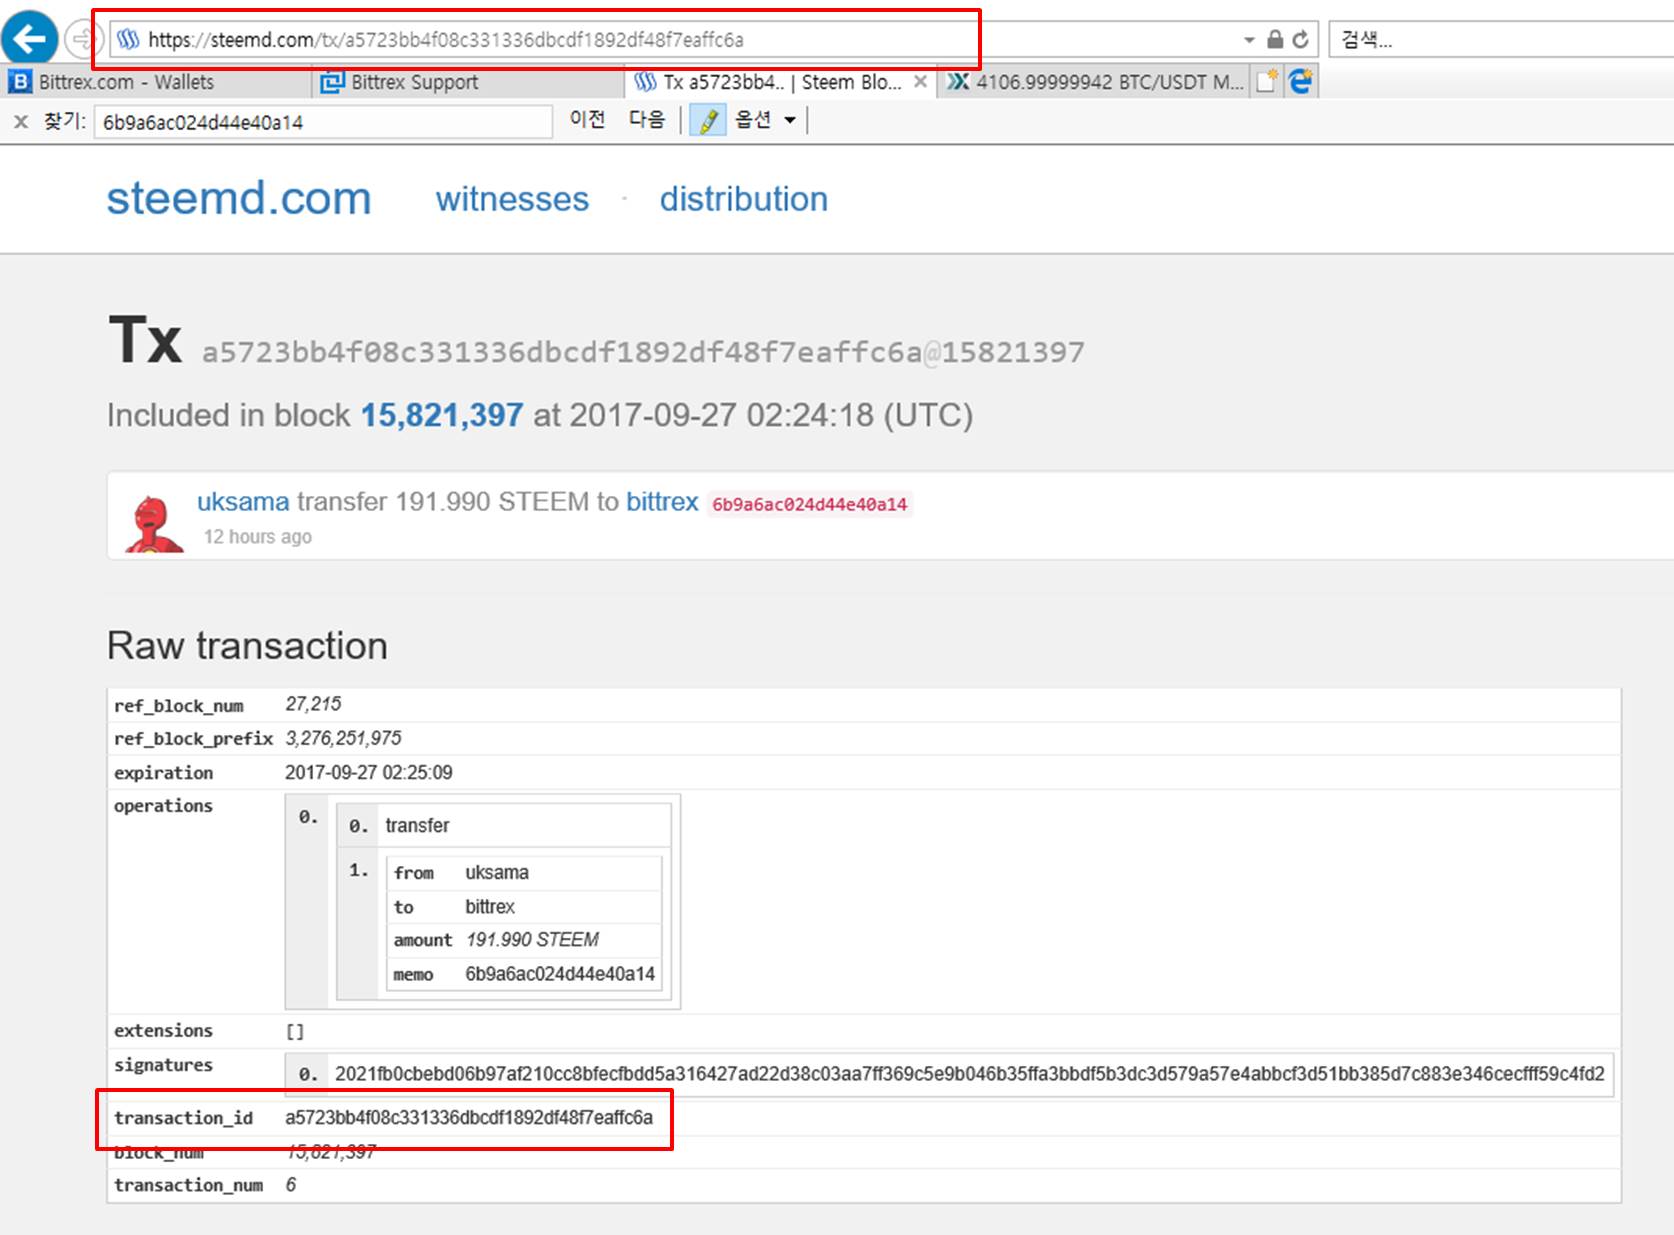Click the transaction_id label
The width and height of the screenshot is (1674, 1235).
click(183, 1118)
